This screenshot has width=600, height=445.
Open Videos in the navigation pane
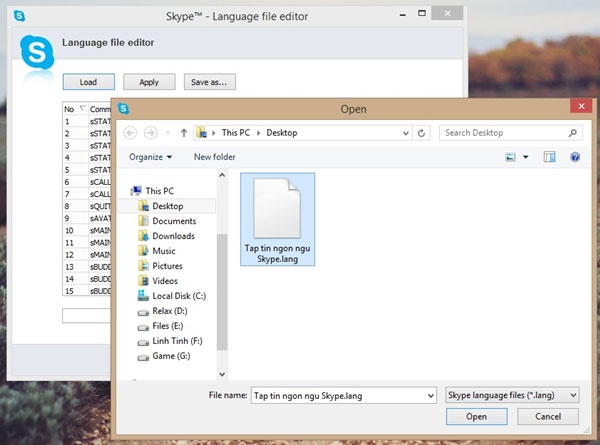[x=158, y=280]
